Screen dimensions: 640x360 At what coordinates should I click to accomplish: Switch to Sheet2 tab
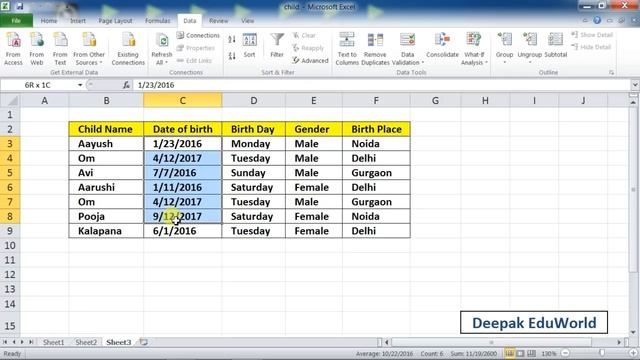click(x=86, y=342)
